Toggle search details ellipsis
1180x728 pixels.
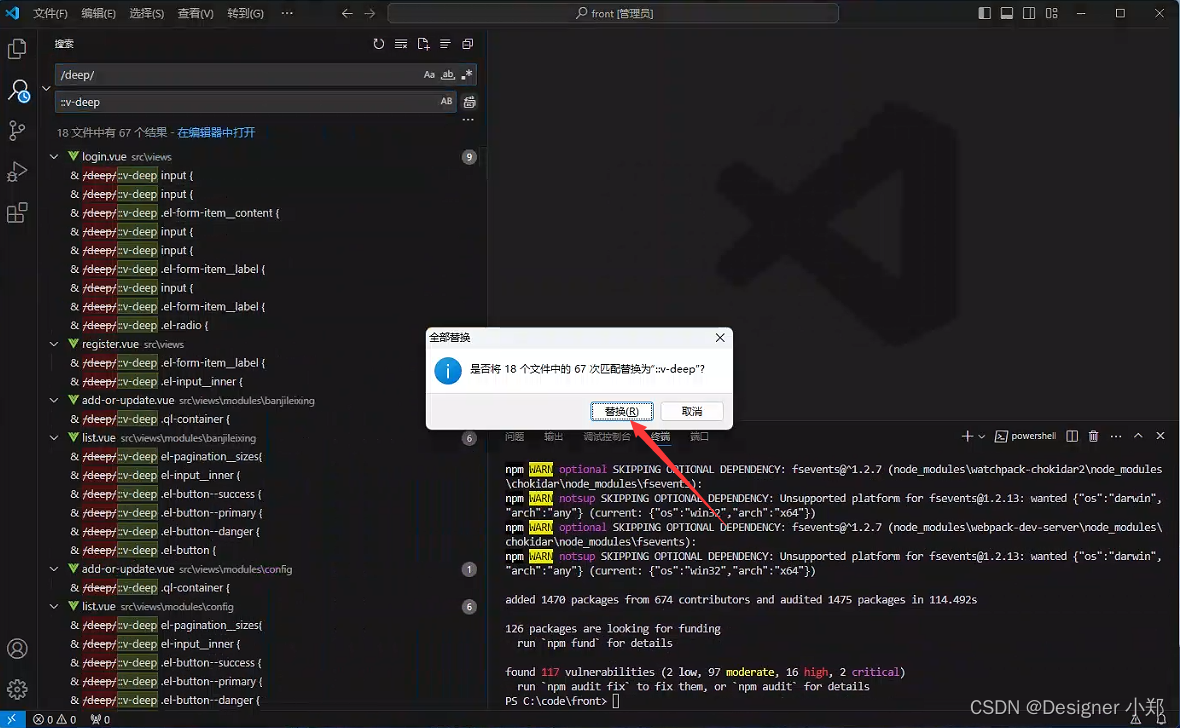pyautogui.click(x=468, y=120)
